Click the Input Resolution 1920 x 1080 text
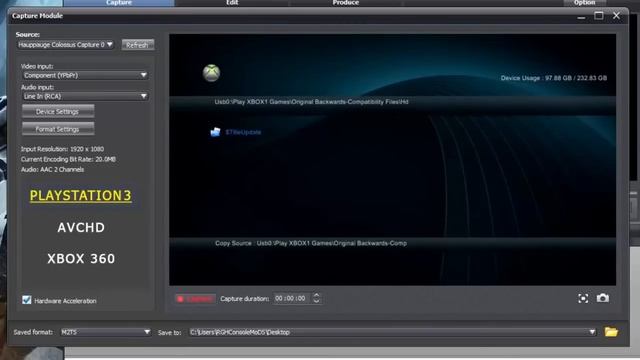 coord(62,149)
